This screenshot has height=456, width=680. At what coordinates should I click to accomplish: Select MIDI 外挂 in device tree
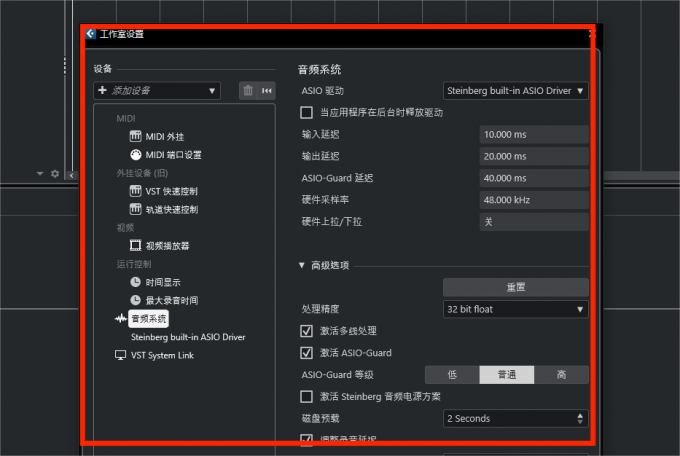coord(165,137)
